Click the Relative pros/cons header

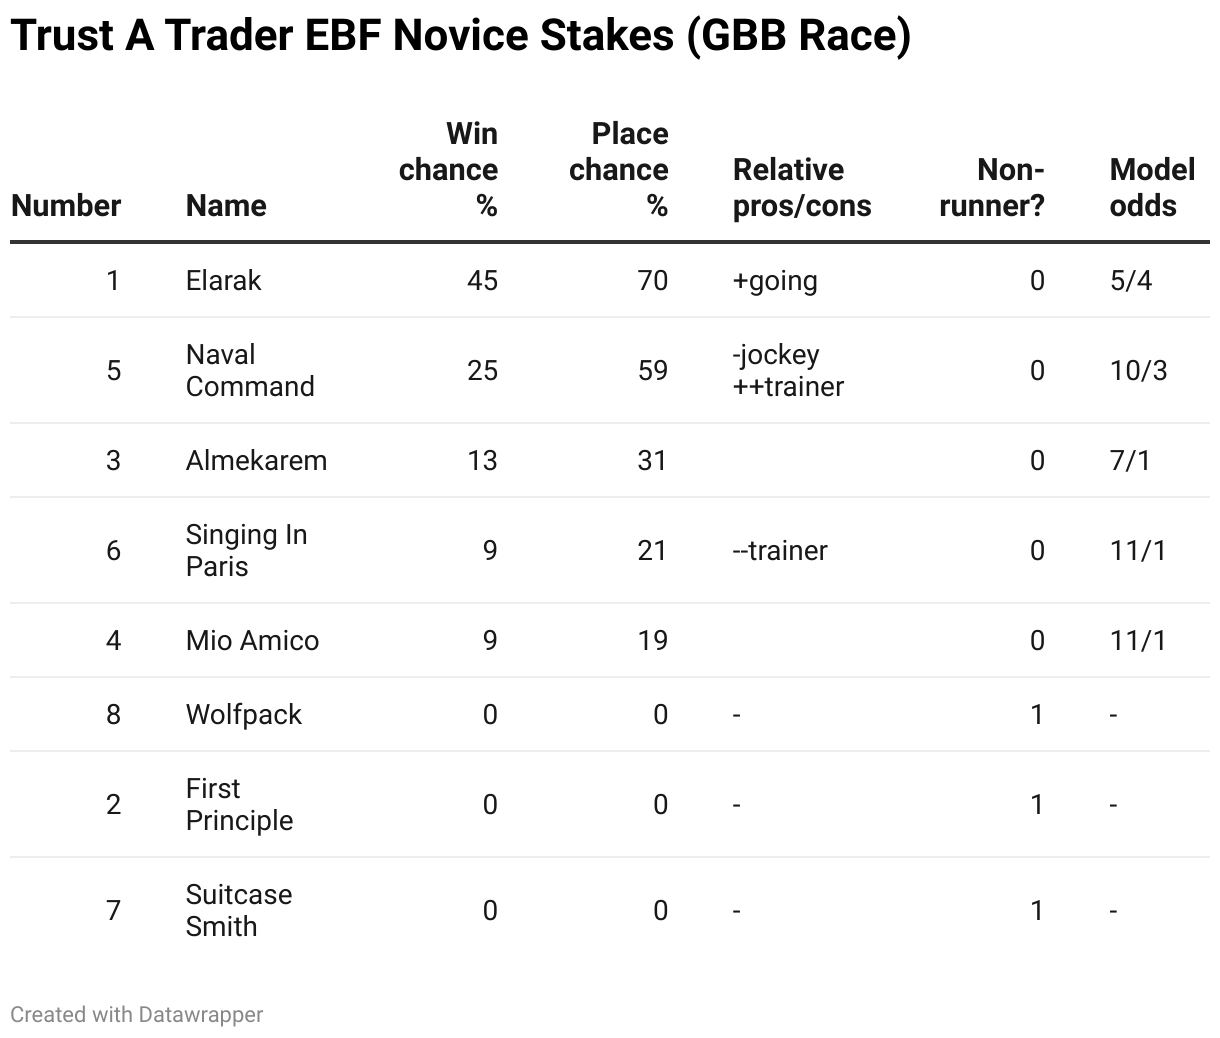click(x=802, y=188)
